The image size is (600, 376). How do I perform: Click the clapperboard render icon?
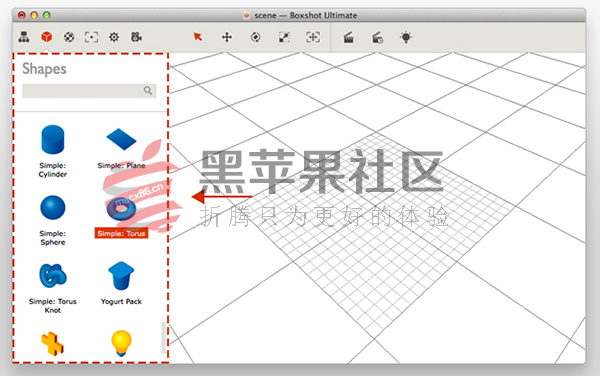pos(349,37)
